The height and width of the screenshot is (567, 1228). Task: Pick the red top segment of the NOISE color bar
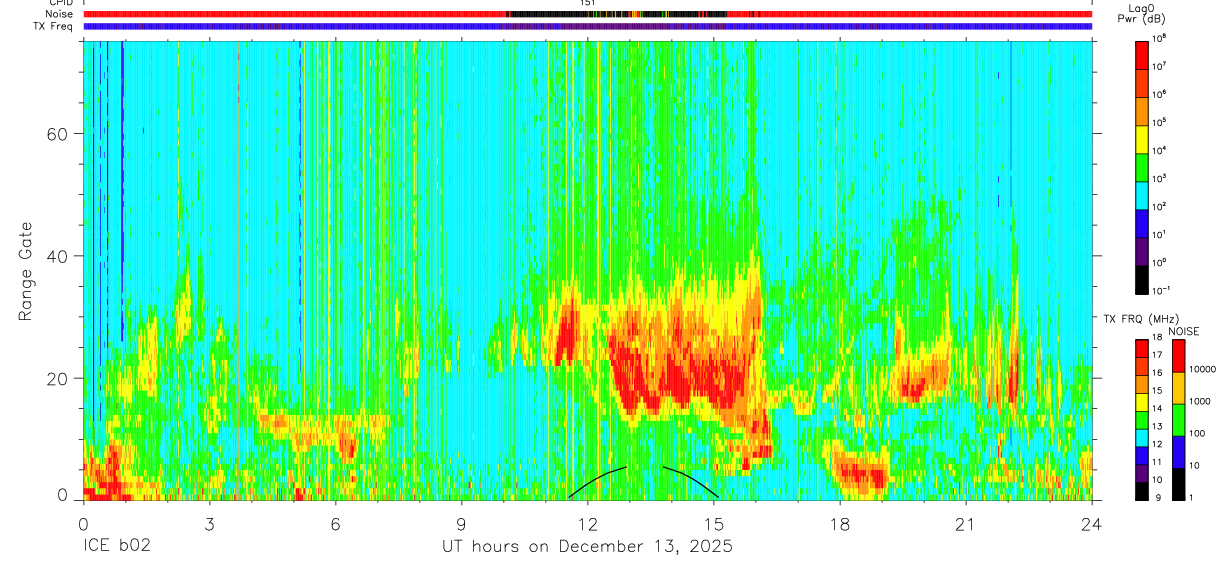(x=1178, y=355)
